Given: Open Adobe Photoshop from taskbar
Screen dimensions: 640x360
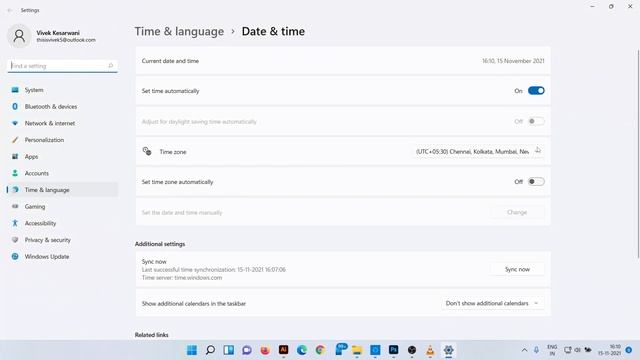Looking at the screenshot, I should point(393,350).
